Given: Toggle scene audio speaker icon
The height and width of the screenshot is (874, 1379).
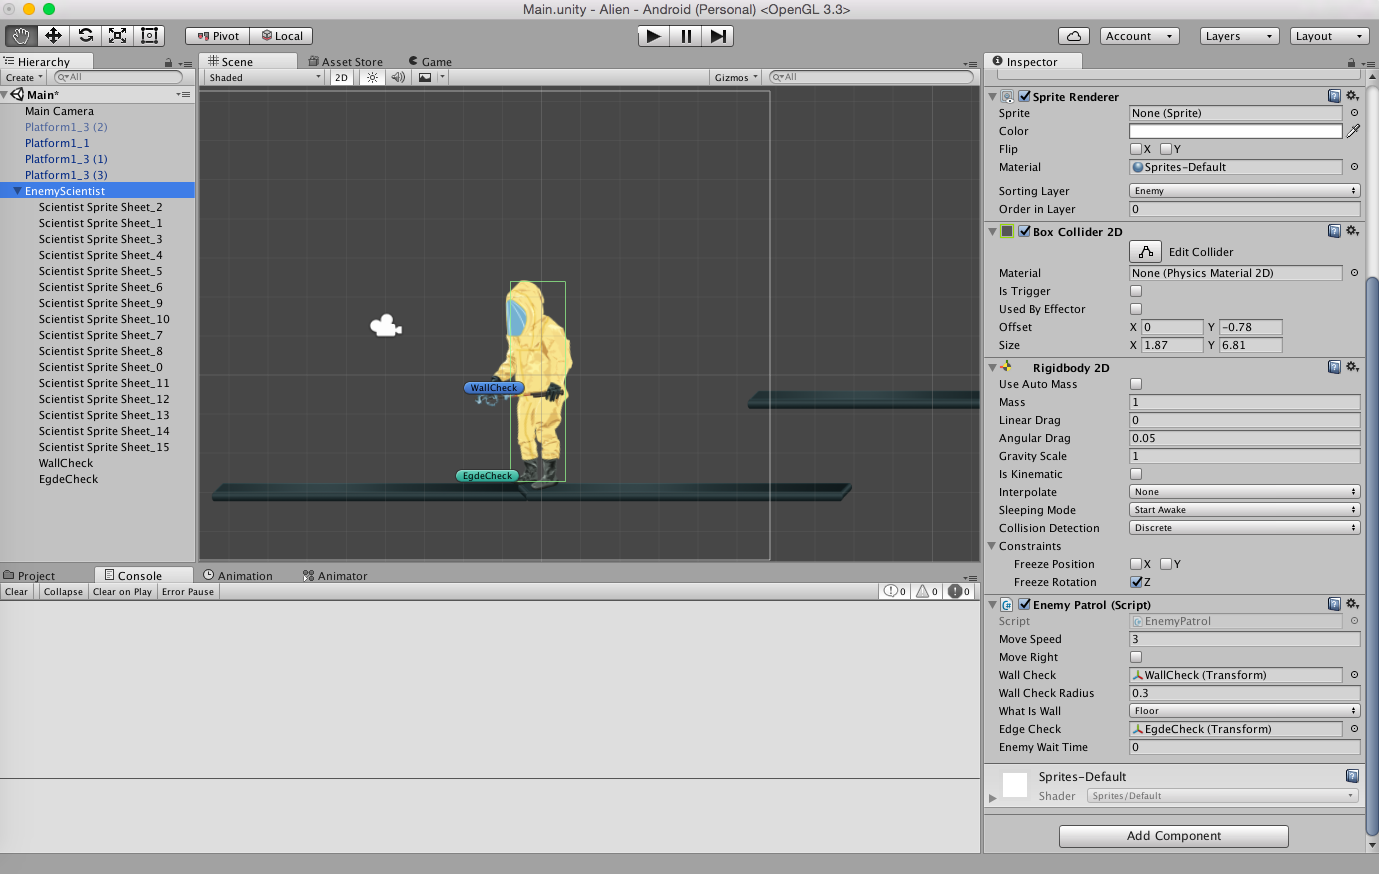Looking at the screenshot, I should point(397,77).
